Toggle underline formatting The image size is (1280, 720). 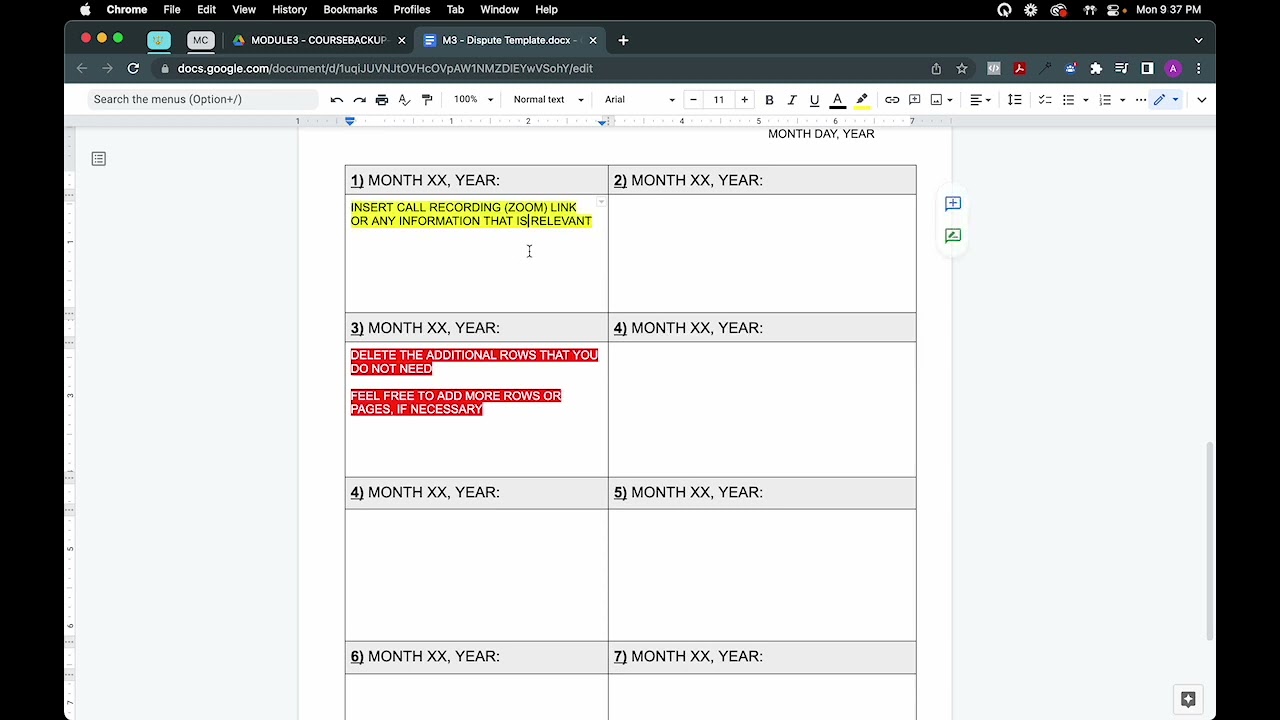(814, 99)
